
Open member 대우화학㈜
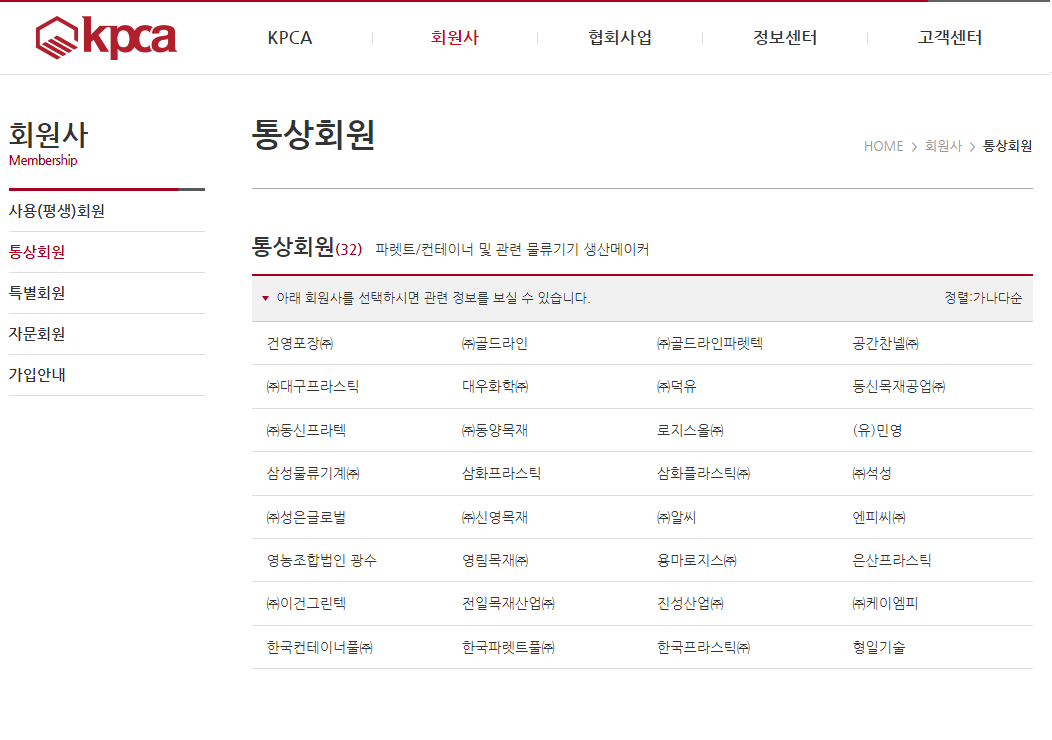tap(495, 386)
